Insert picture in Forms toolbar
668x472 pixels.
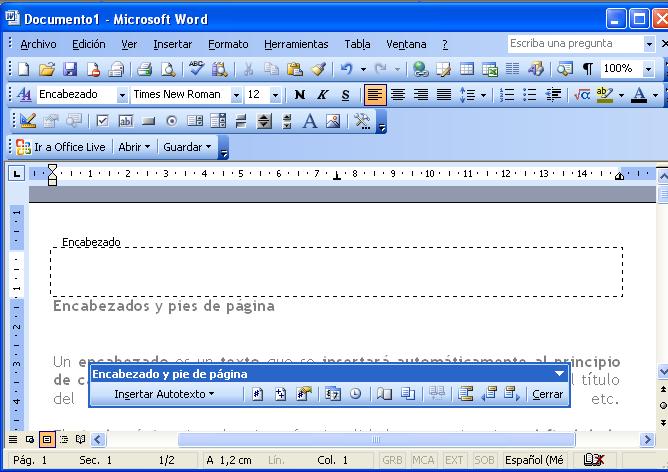333,121
